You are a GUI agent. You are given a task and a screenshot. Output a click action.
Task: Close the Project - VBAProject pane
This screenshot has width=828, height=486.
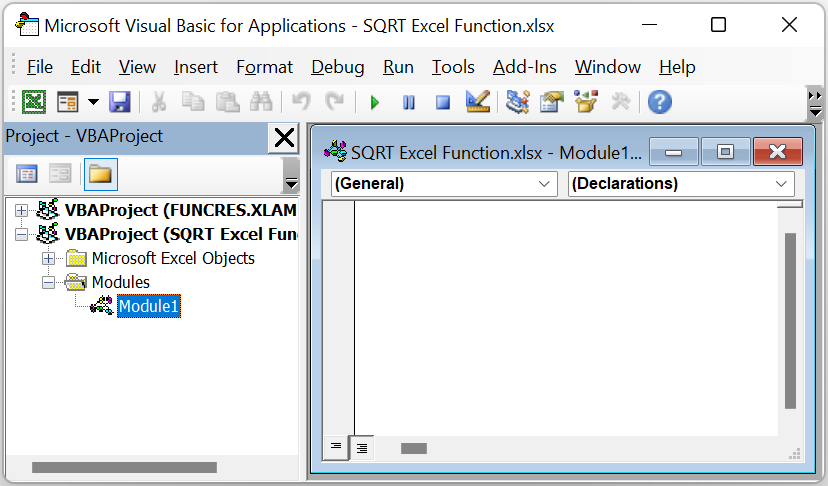(284, 138)
